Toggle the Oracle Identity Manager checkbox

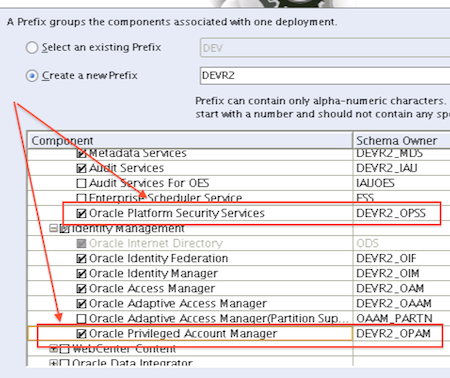[x=81, y=274]
